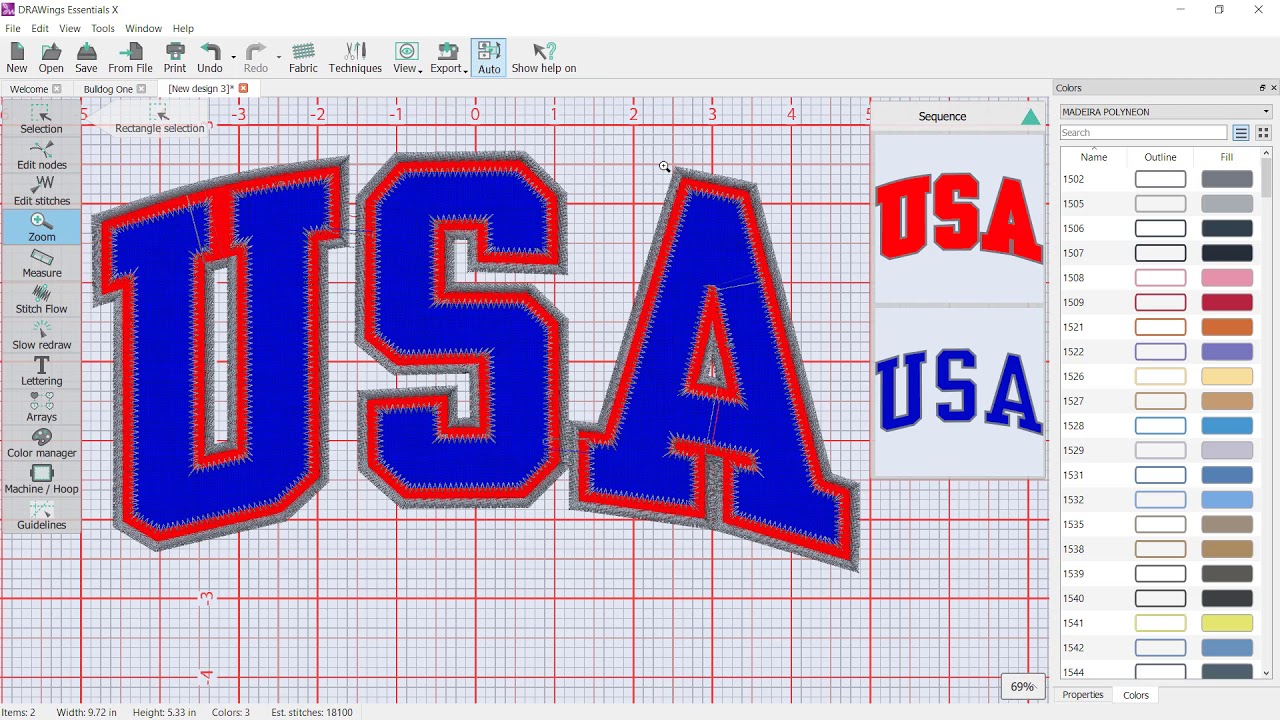Screen dimensions: 1280x720
Task: Start Slow redraw simulation
Action: [41, 335]
